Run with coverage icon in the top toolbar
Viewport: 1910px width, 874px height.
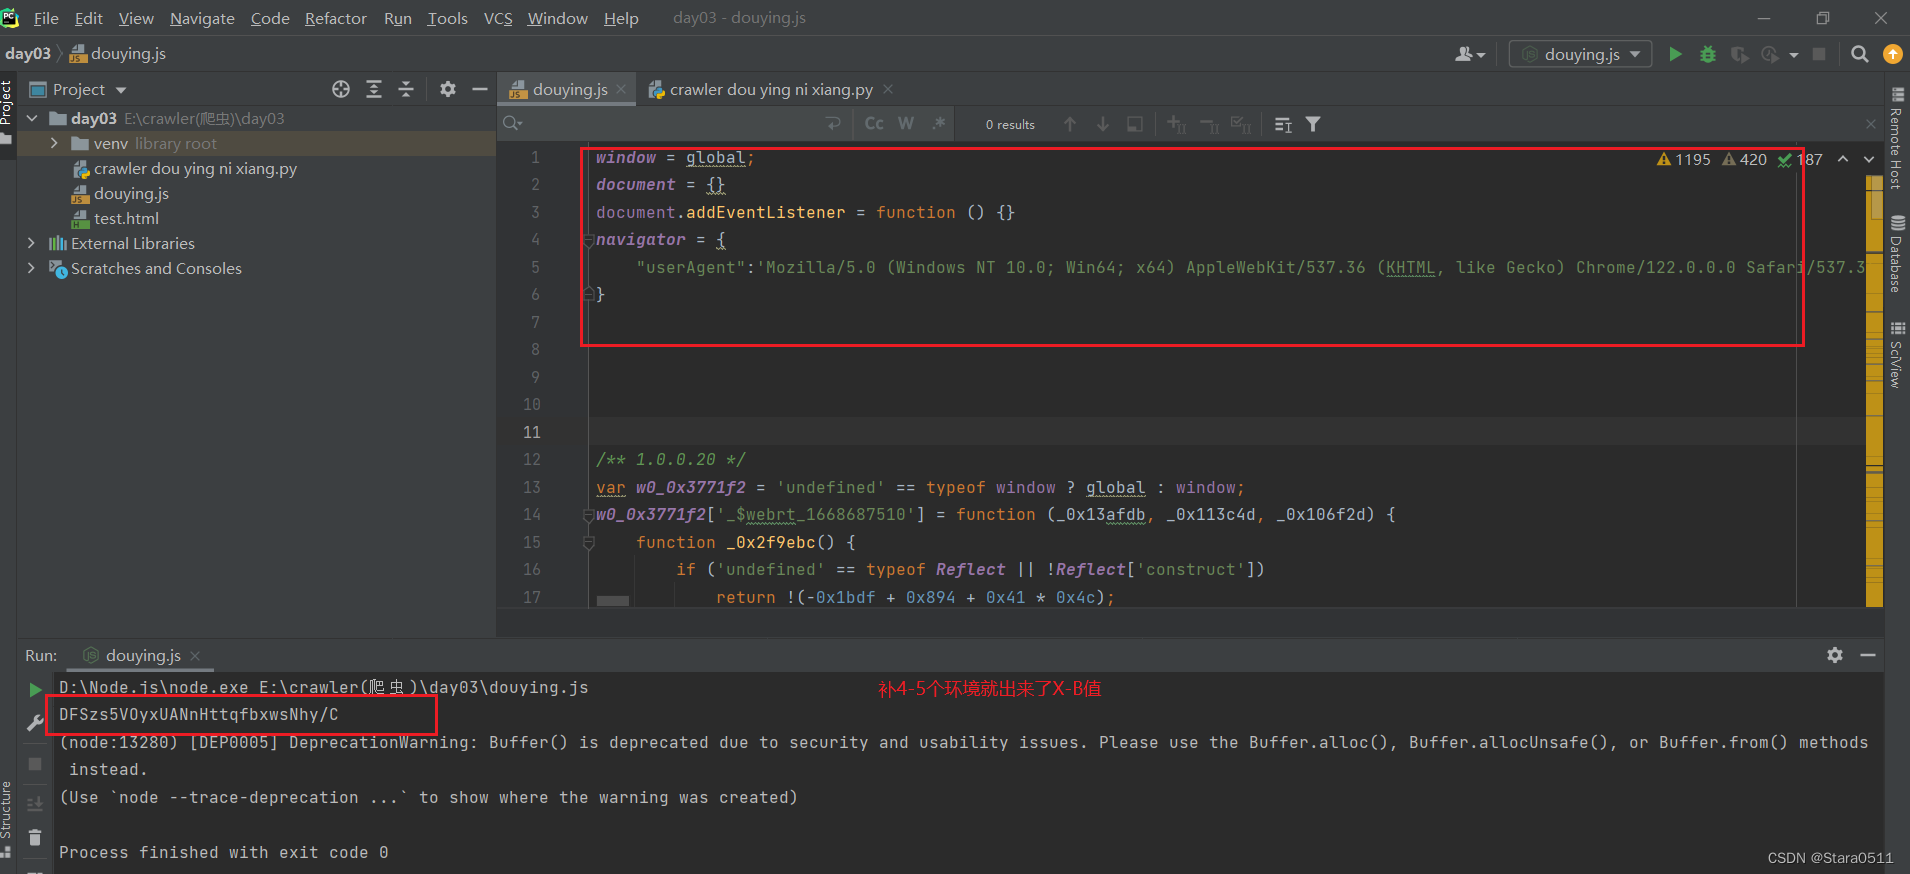point(1740,54)
